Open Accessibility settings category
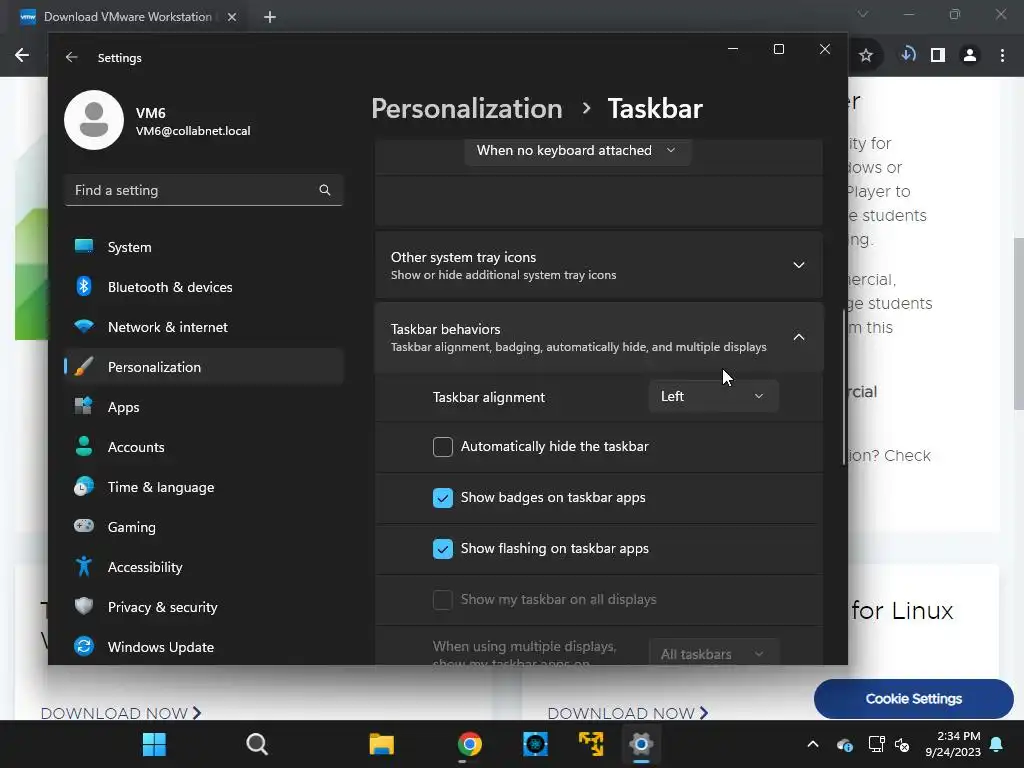This screenshot has width=1024, height=768. pyautogui.click(x=204, y=567)
